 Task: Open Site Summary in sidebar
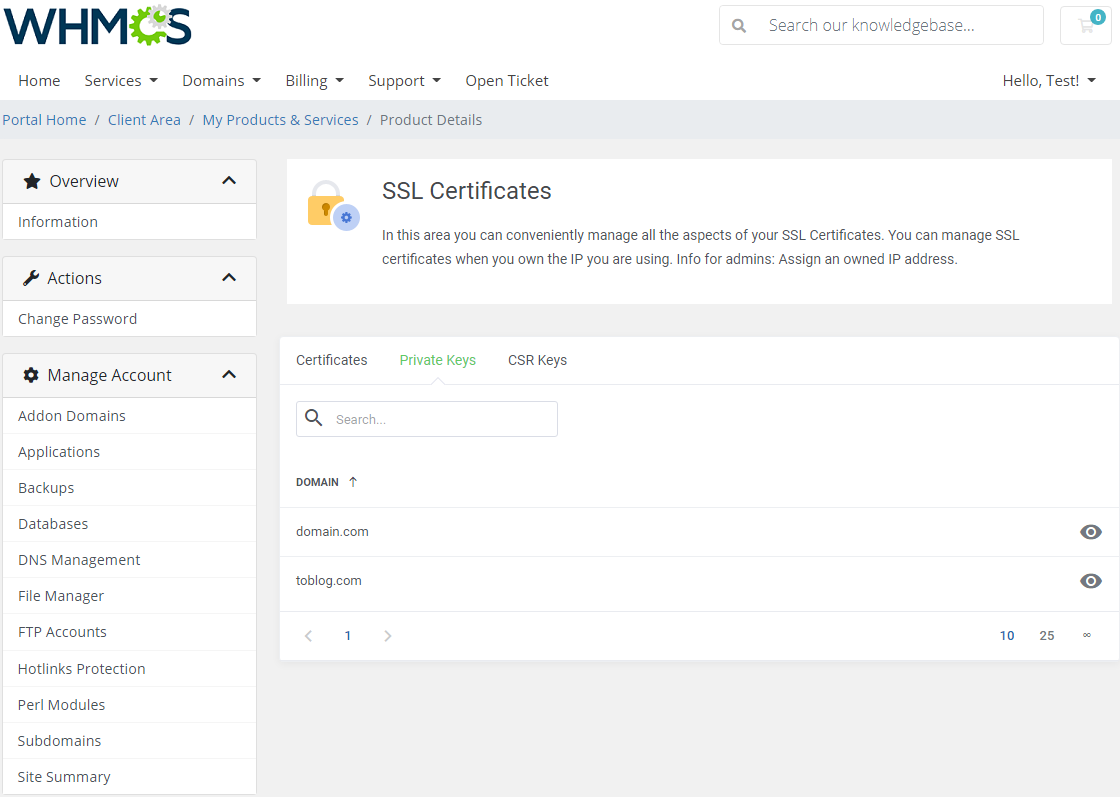click(129, 776)
